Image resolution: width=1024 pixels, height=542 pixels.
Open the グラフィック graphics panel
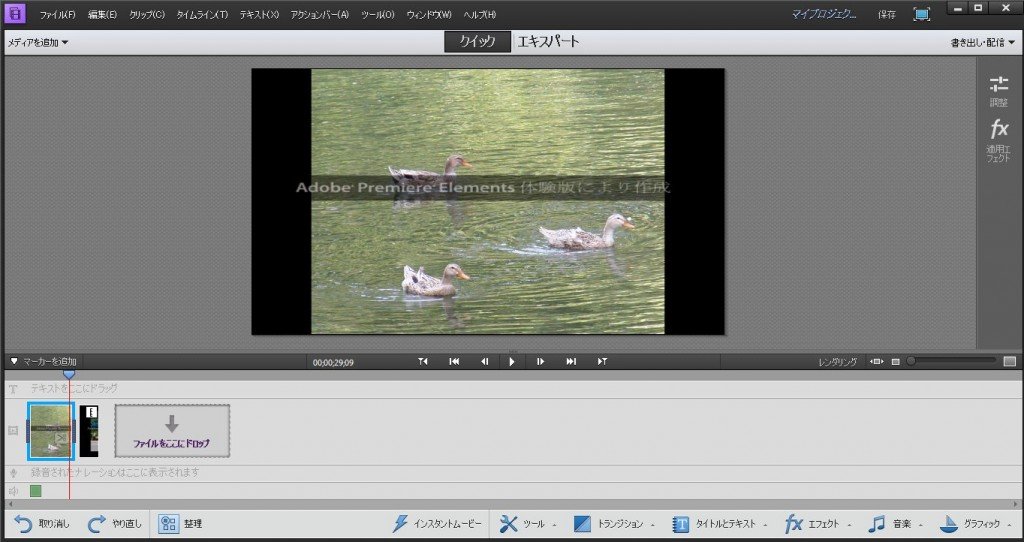pos(974,524)
